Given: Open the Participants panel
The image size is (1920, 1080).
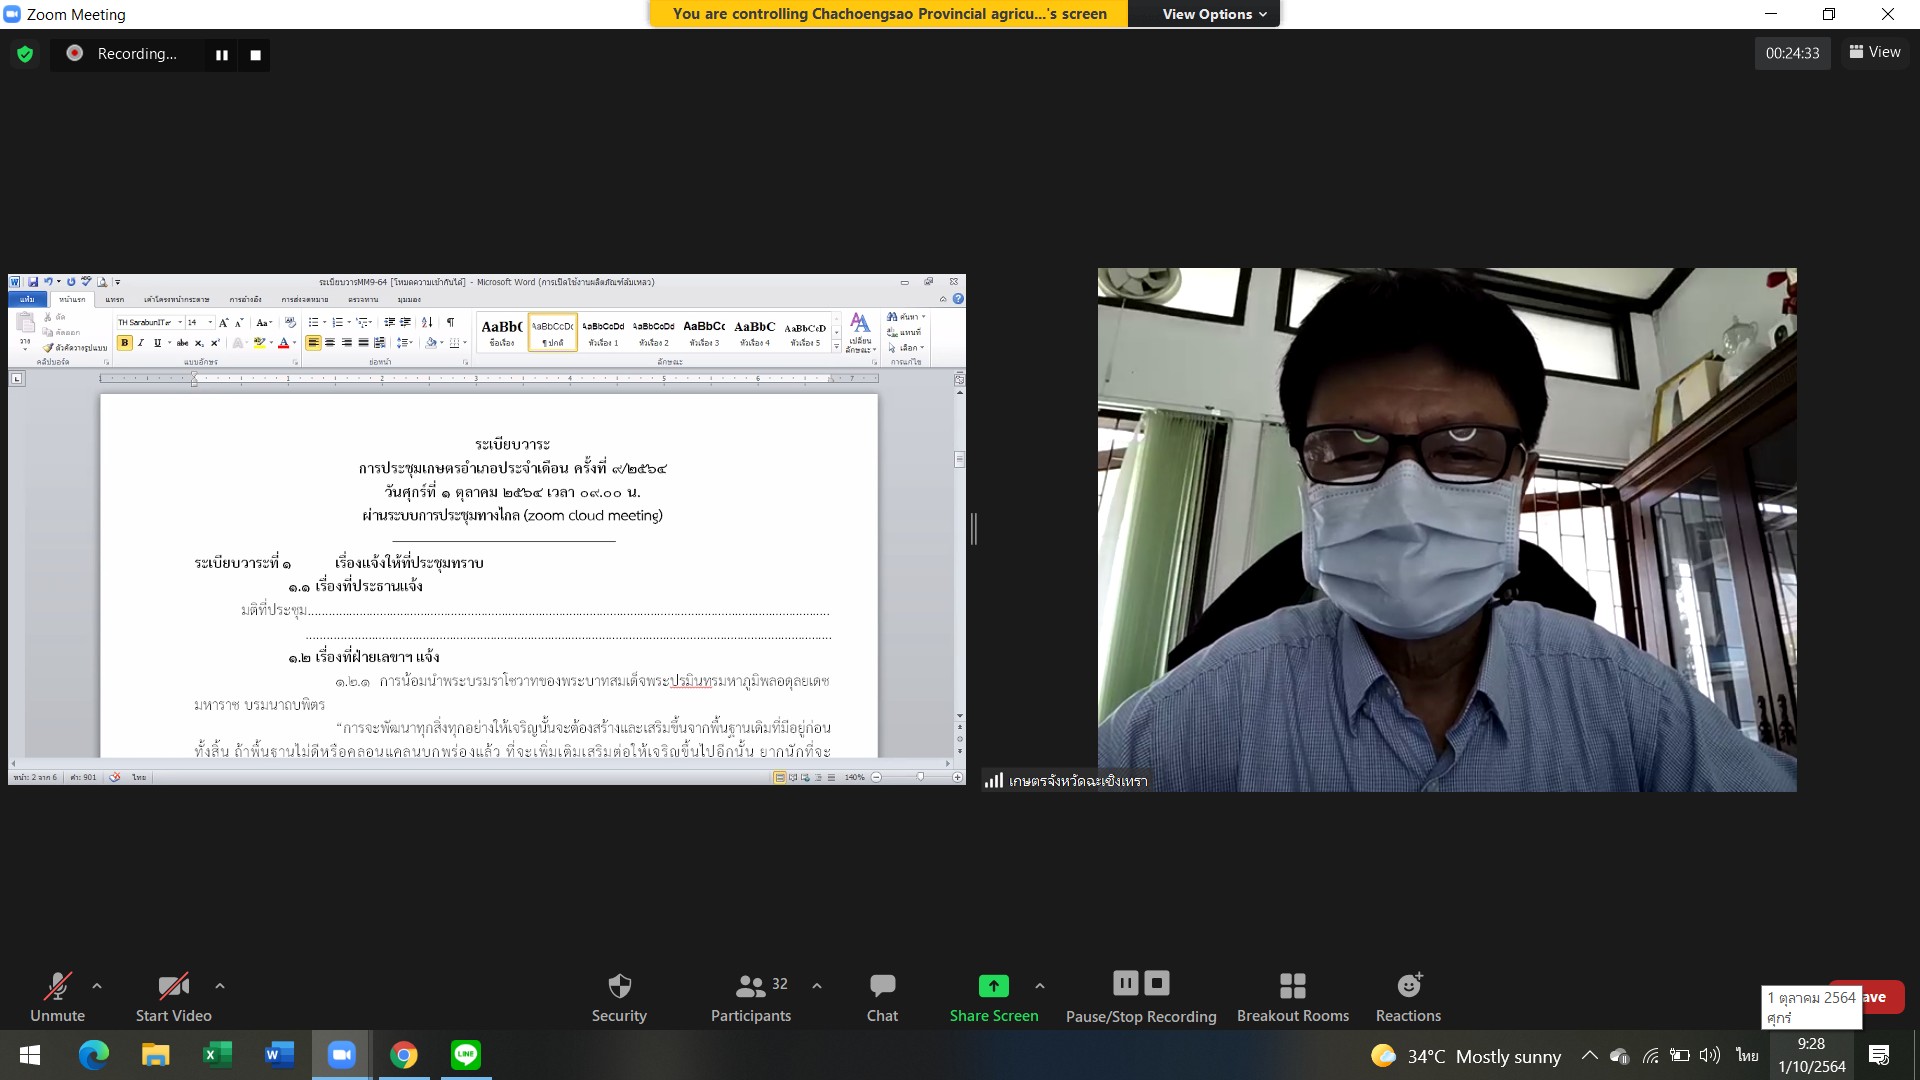Looking at the screenshot, I should coord(750,998).
